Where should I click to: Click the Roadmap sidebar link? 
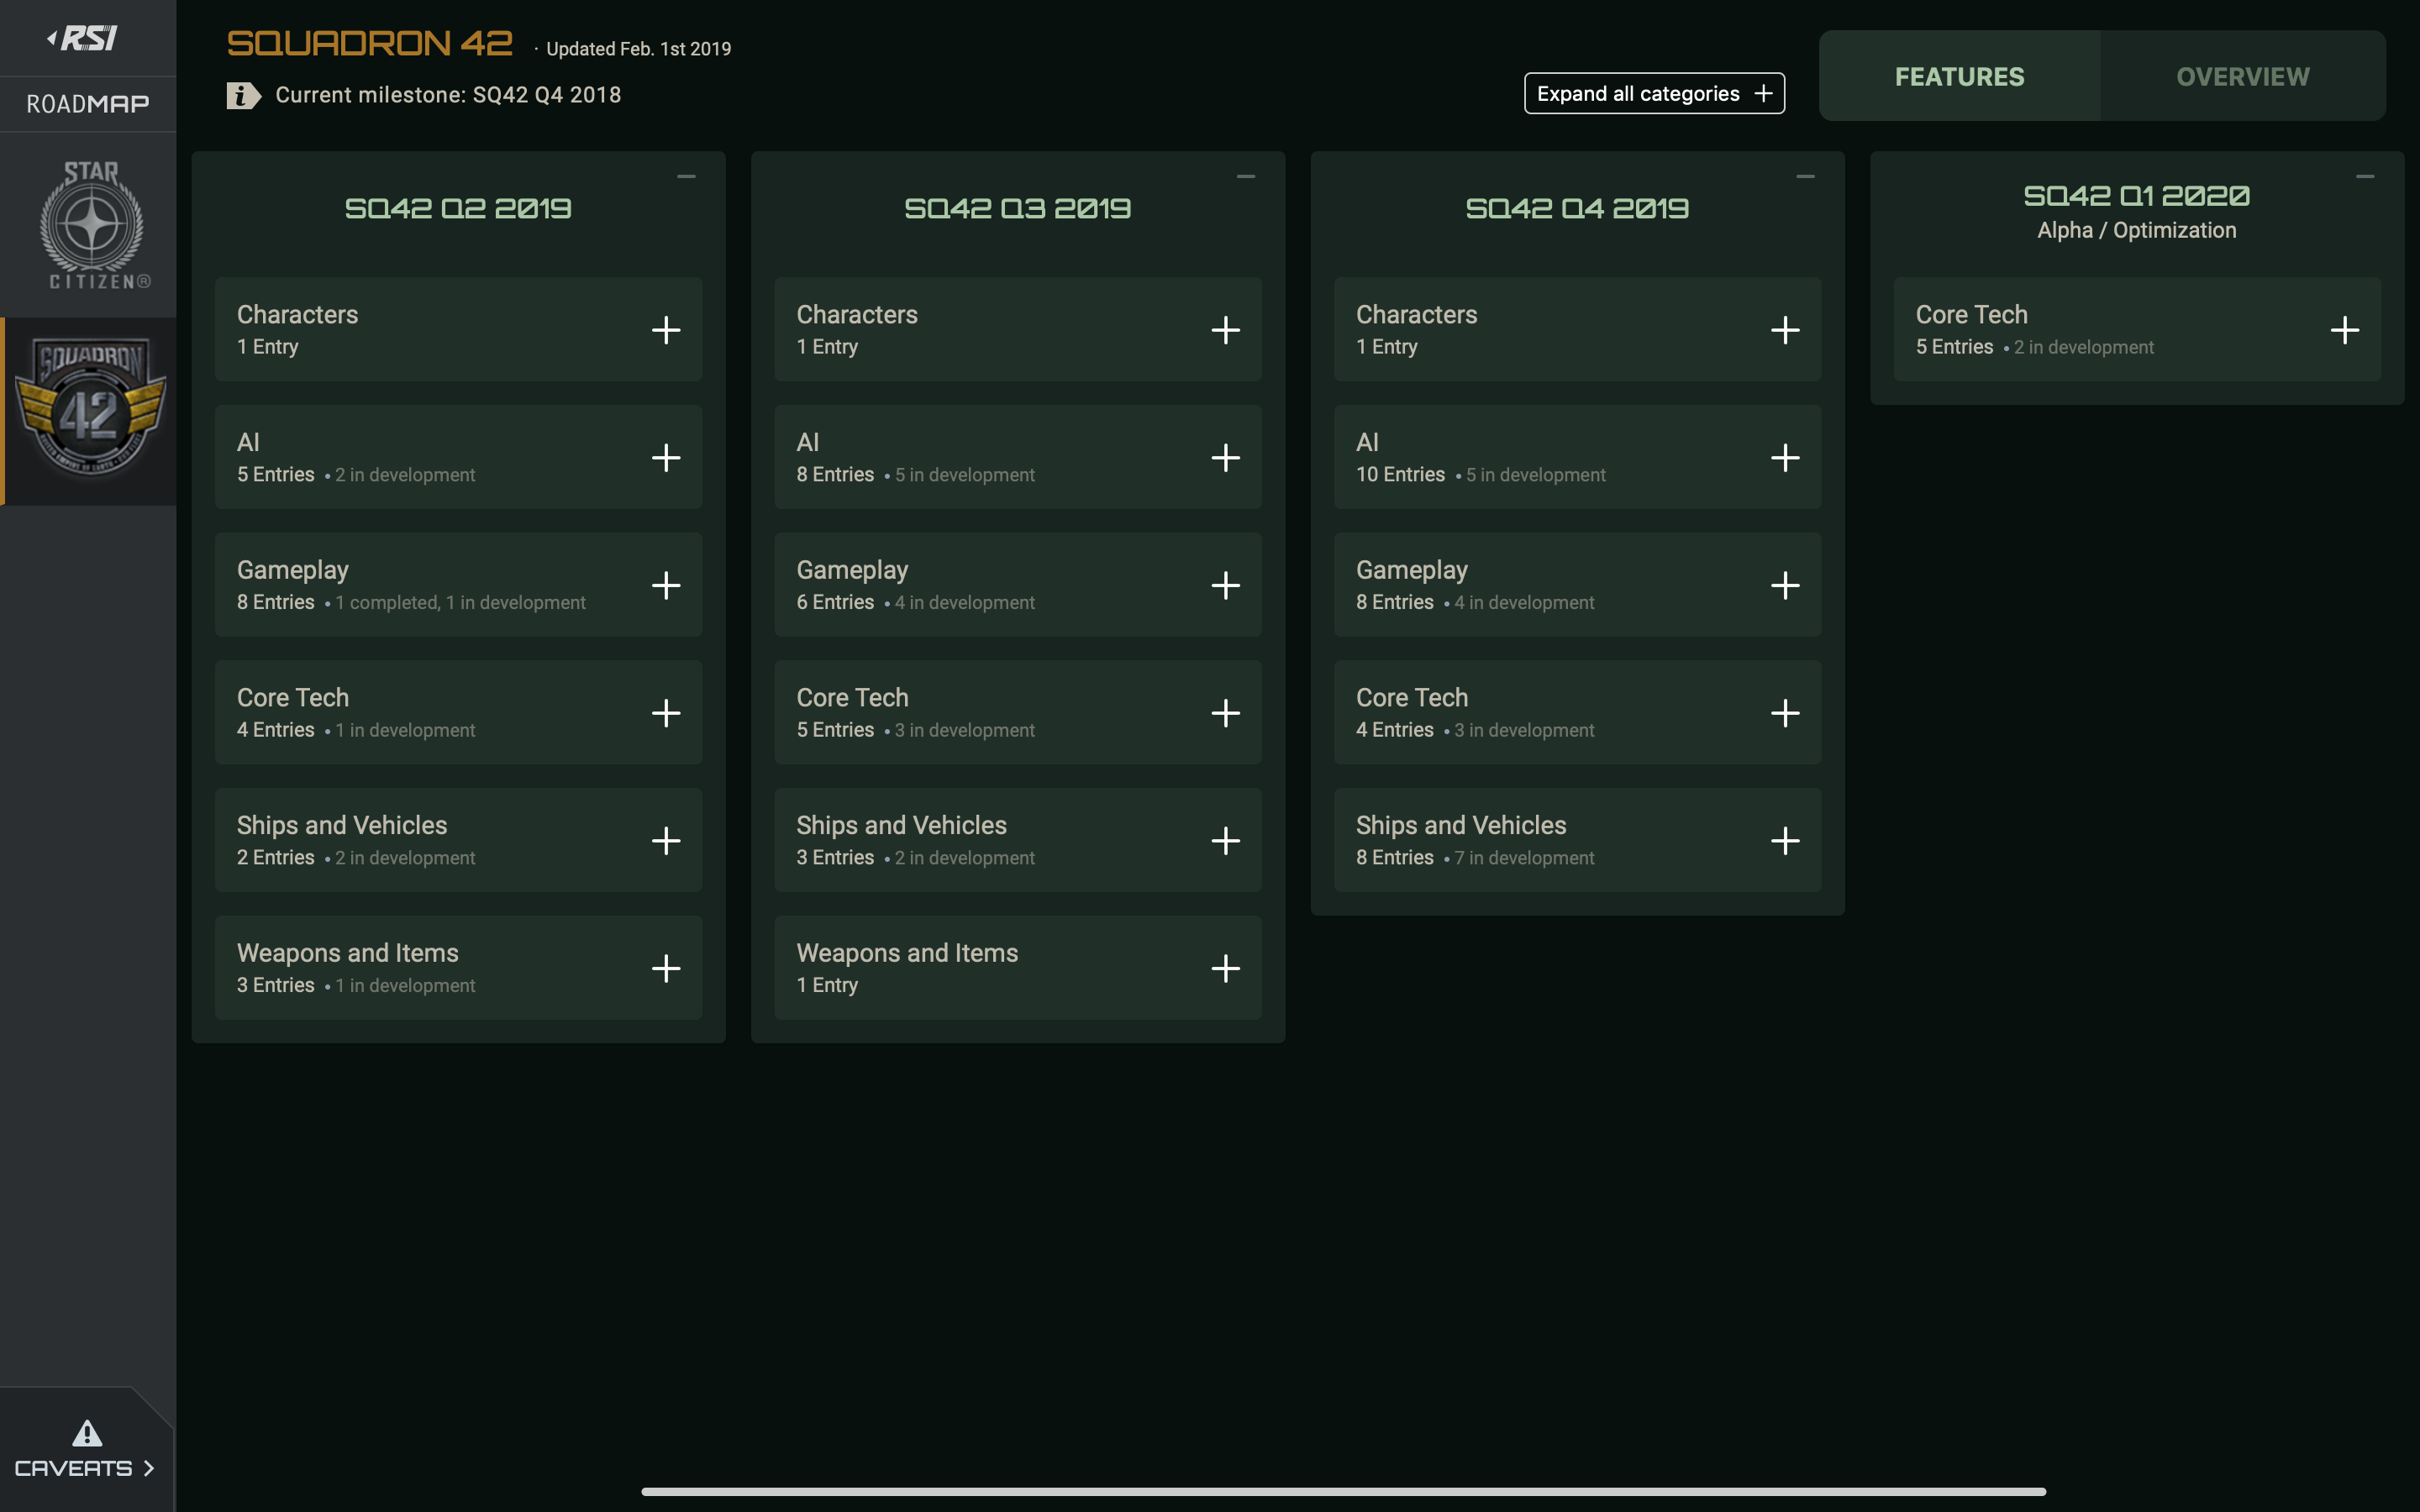point(88,104)
